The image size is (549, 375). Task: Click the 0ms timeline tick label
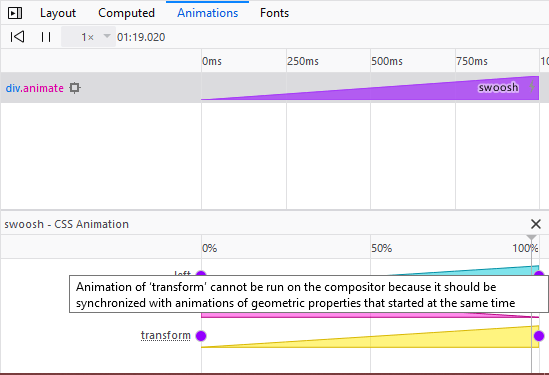tap(212, 61)
